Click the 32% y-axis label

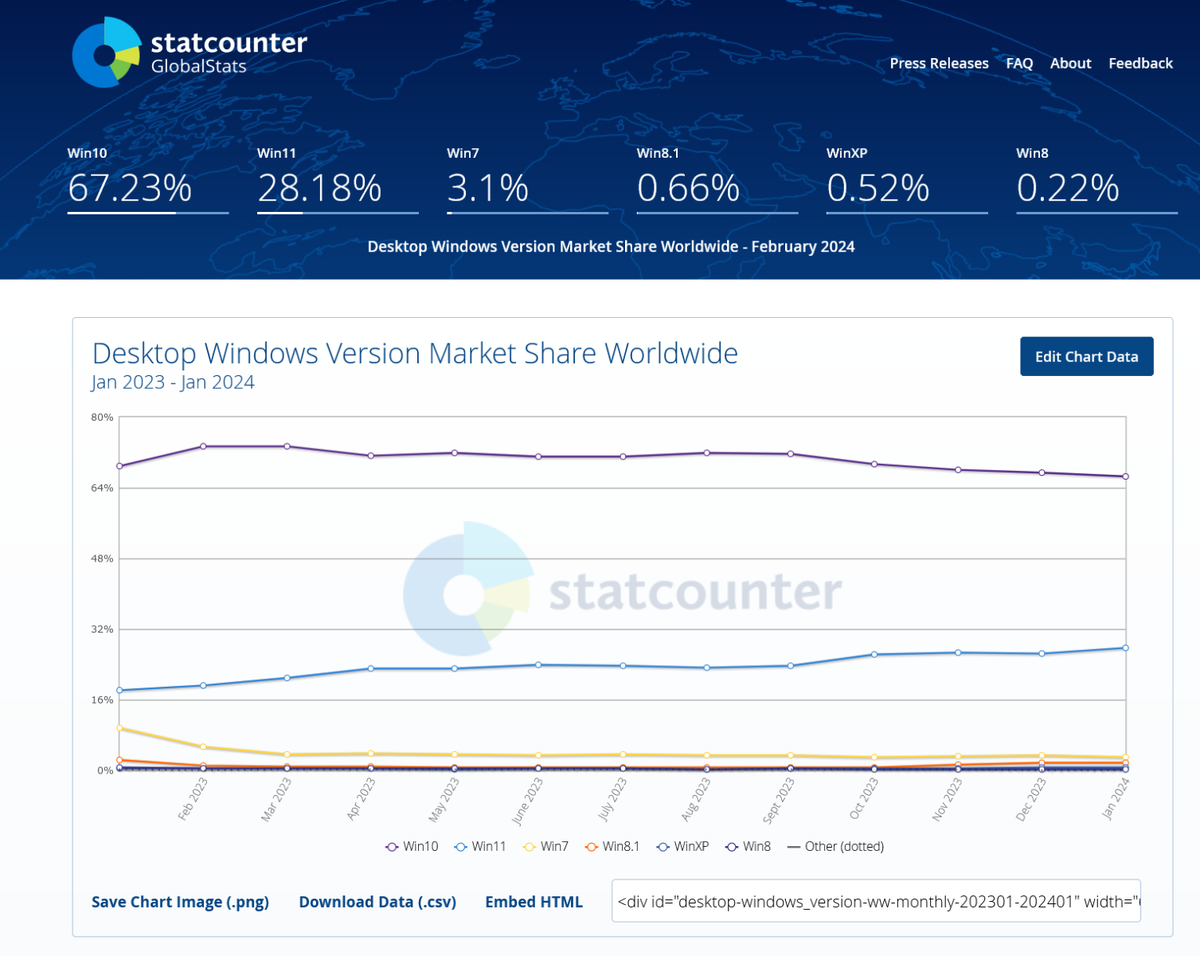(102, 629)
